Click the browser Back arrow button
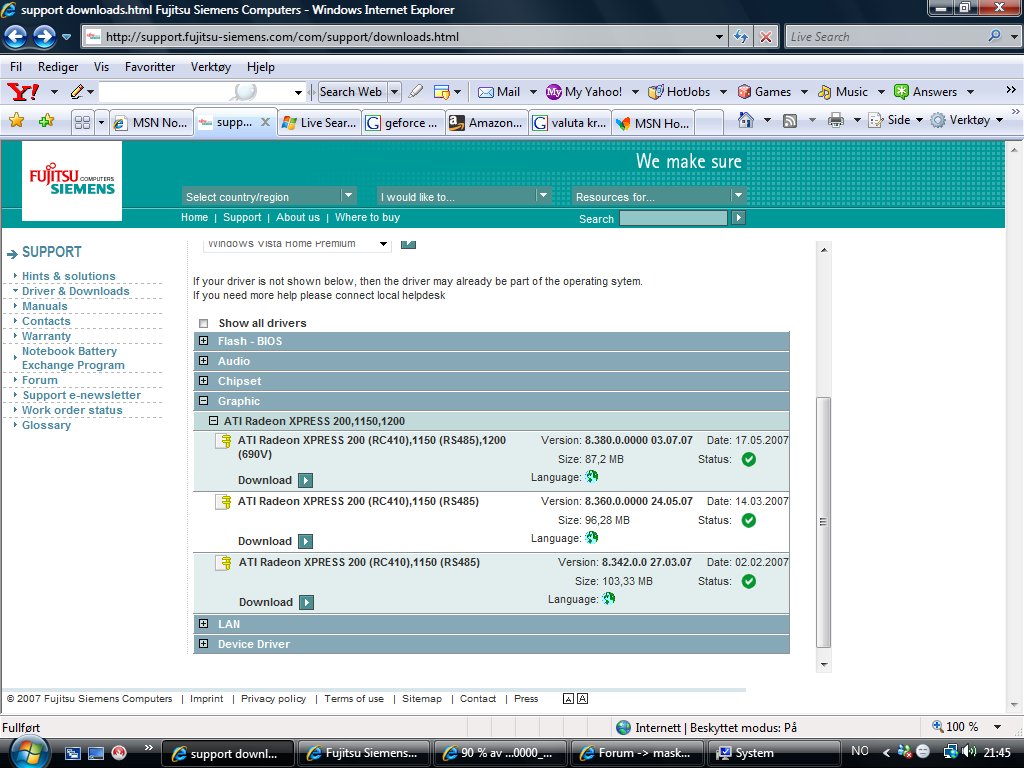 pos(15,37)
